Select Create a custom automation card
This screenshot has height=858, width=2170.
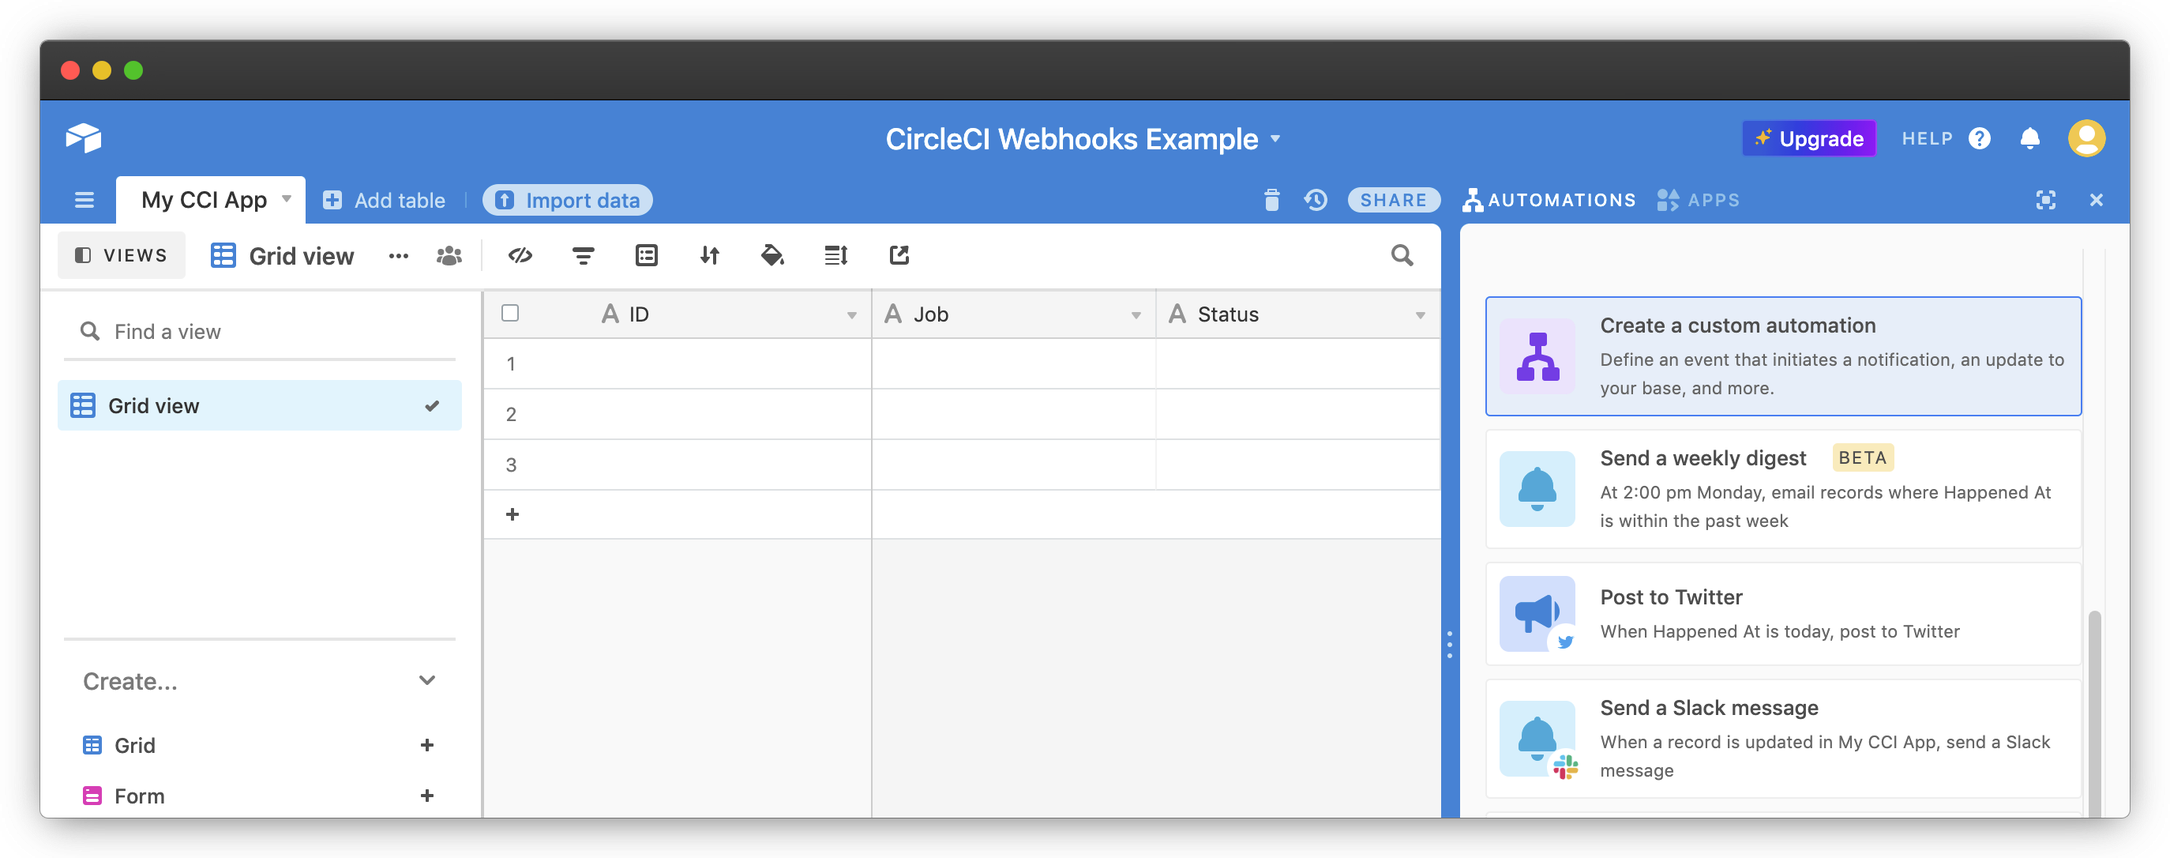click(1784, 356)
